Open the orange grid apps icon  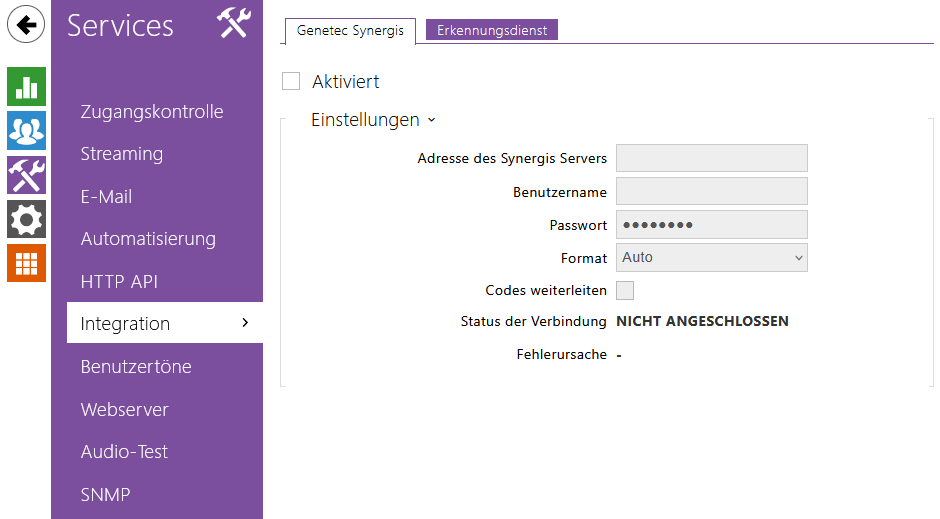click(26, 263)
